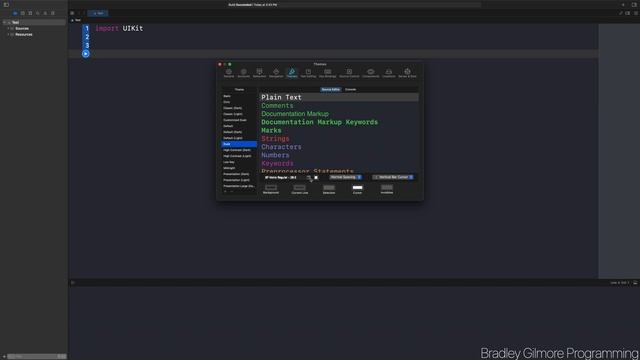
Task: Select Default (Light) theme
Action: click(239, 138)
